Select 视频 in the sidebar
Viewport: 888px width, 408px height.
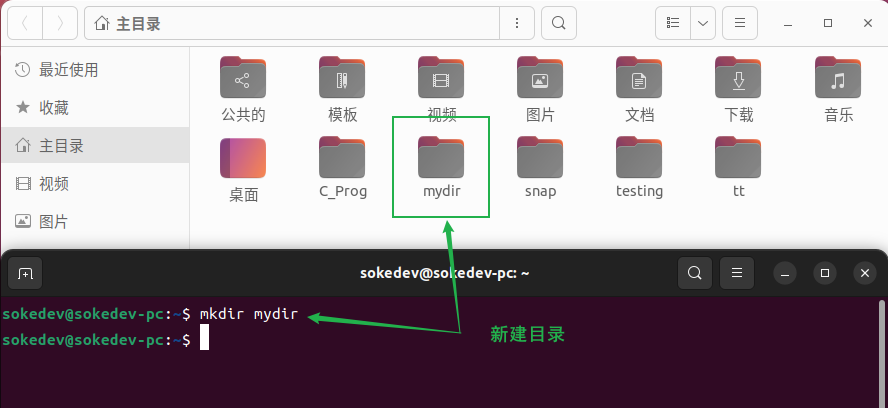click(95, 184)
